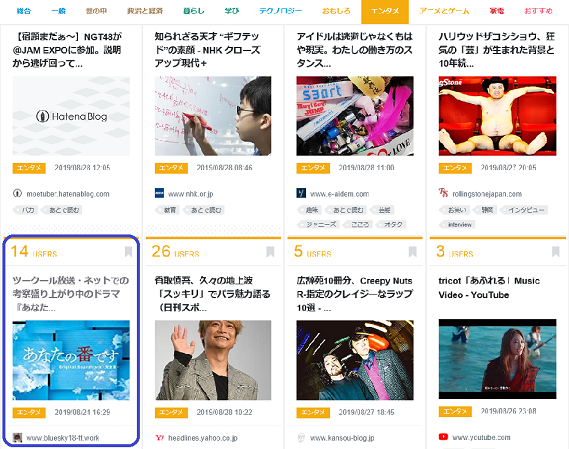Viewport: 569px width, 449px height.
Task: Click the ジャニーズ tag
Action: (319, 224)
